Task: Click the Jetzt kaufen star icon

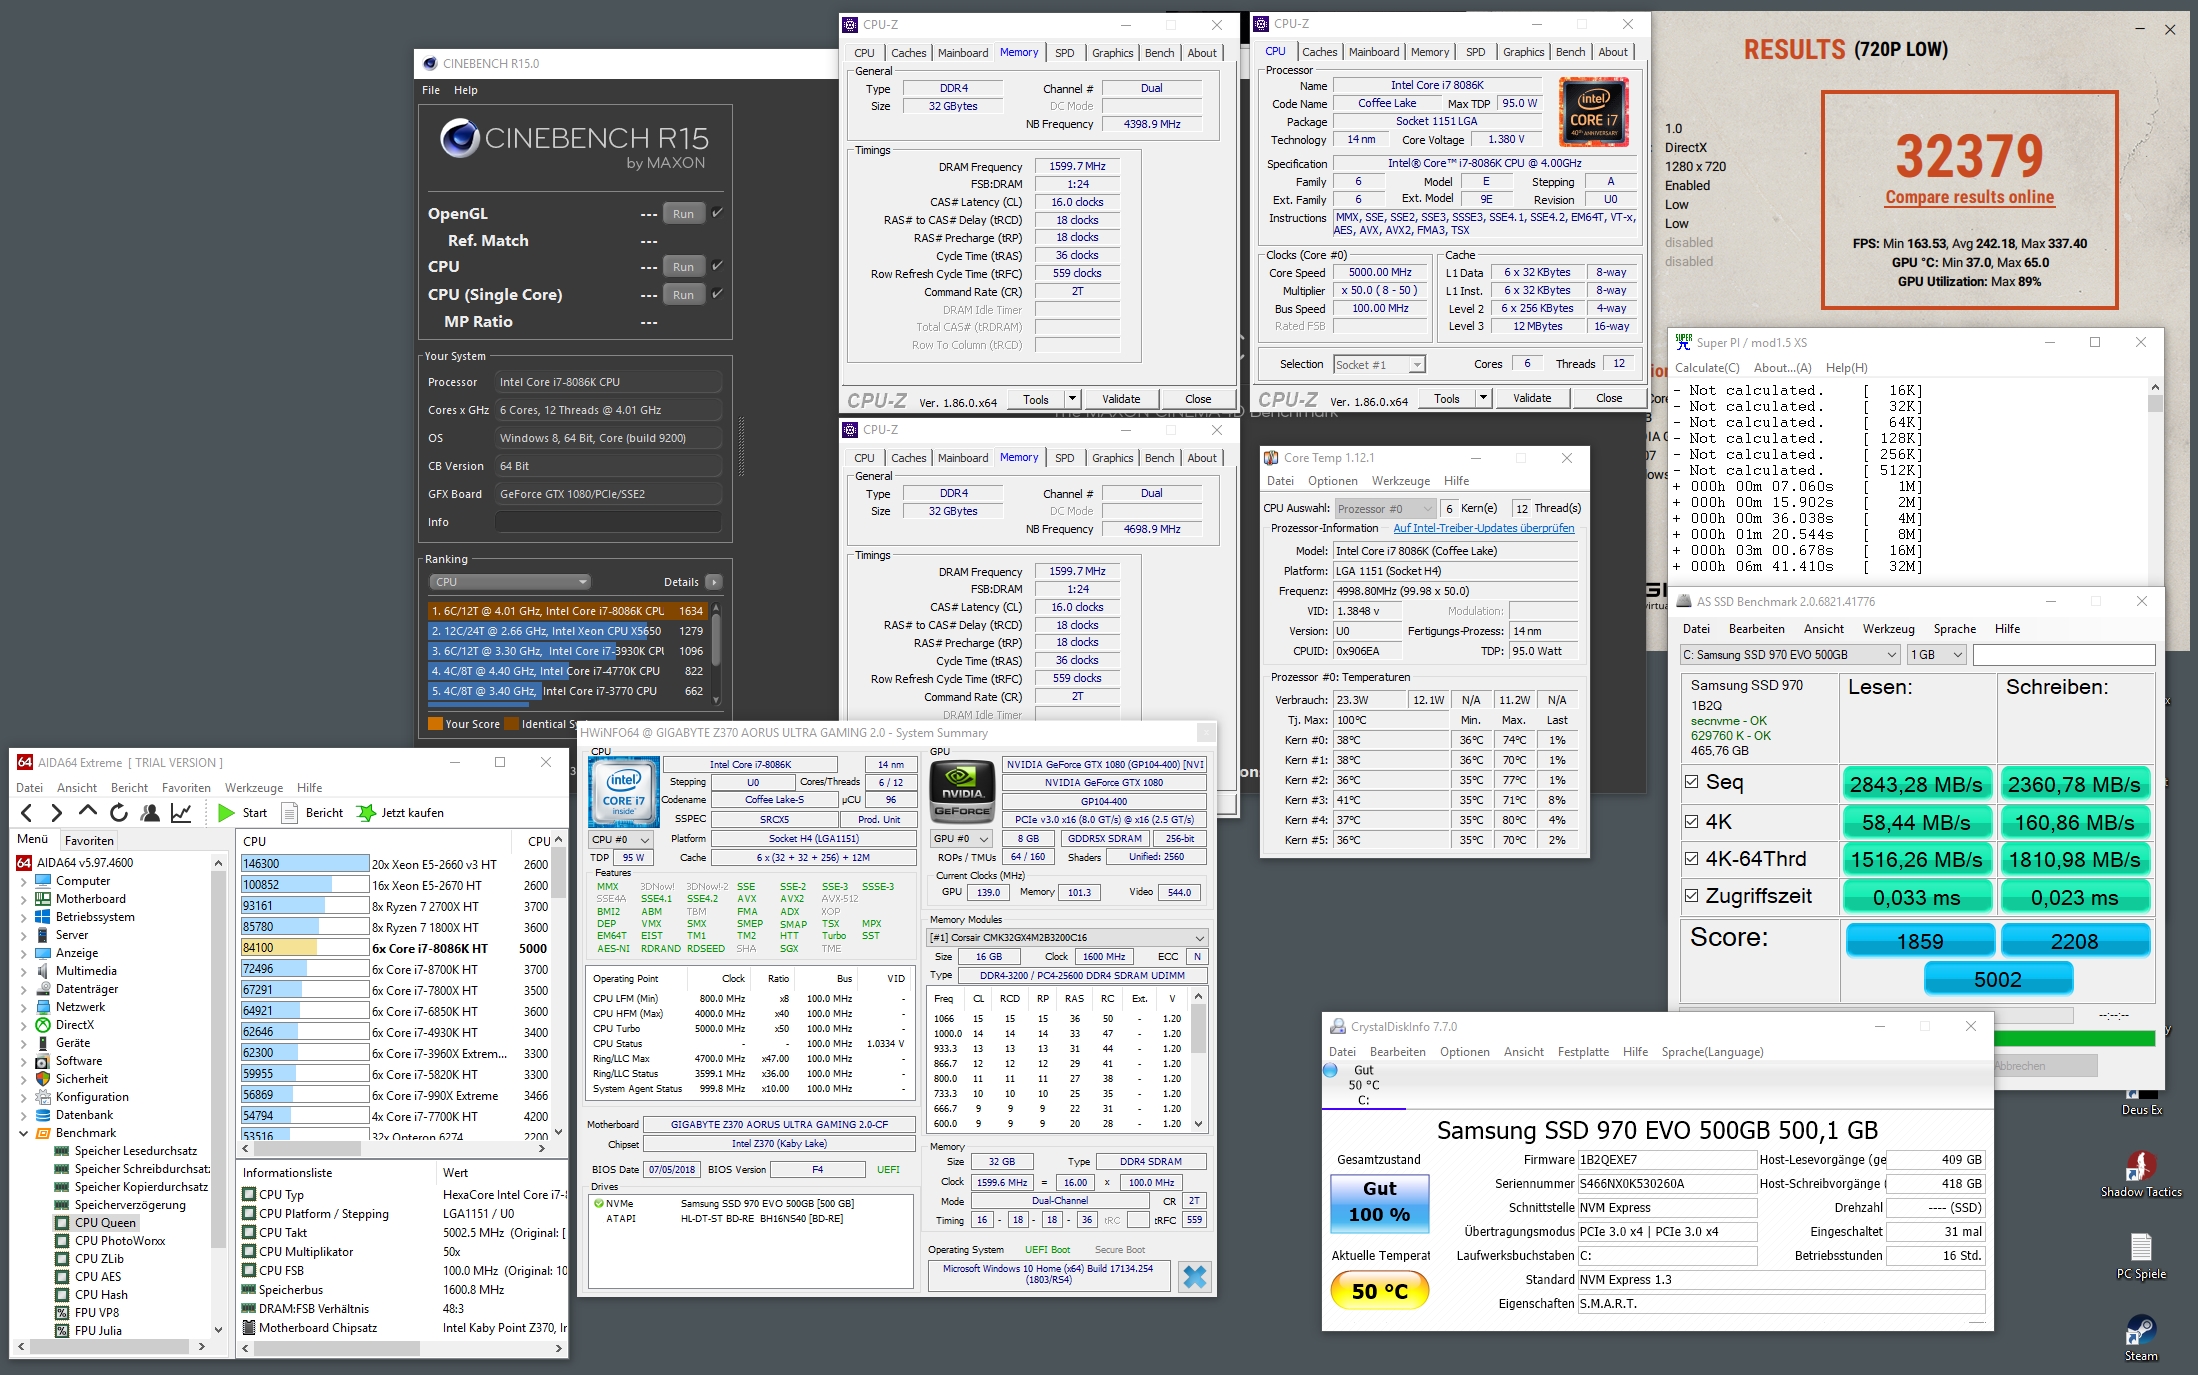Action: point(366,813)
